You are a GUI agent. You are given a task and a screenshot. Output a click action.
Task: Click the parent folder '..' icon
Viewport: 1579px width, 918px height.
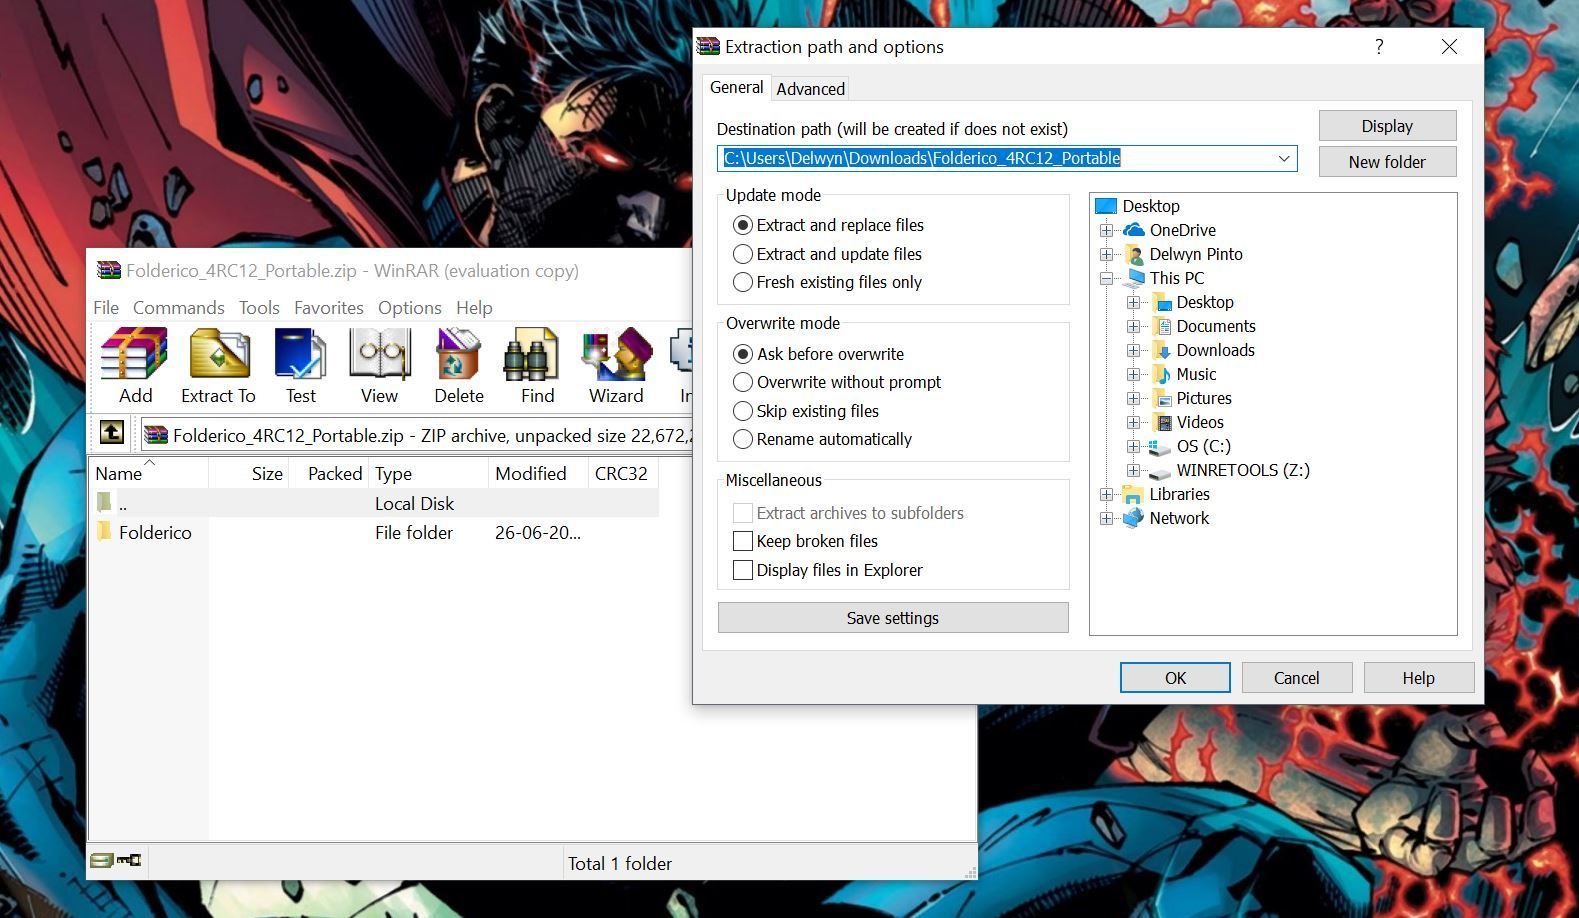tap(104, 502)
